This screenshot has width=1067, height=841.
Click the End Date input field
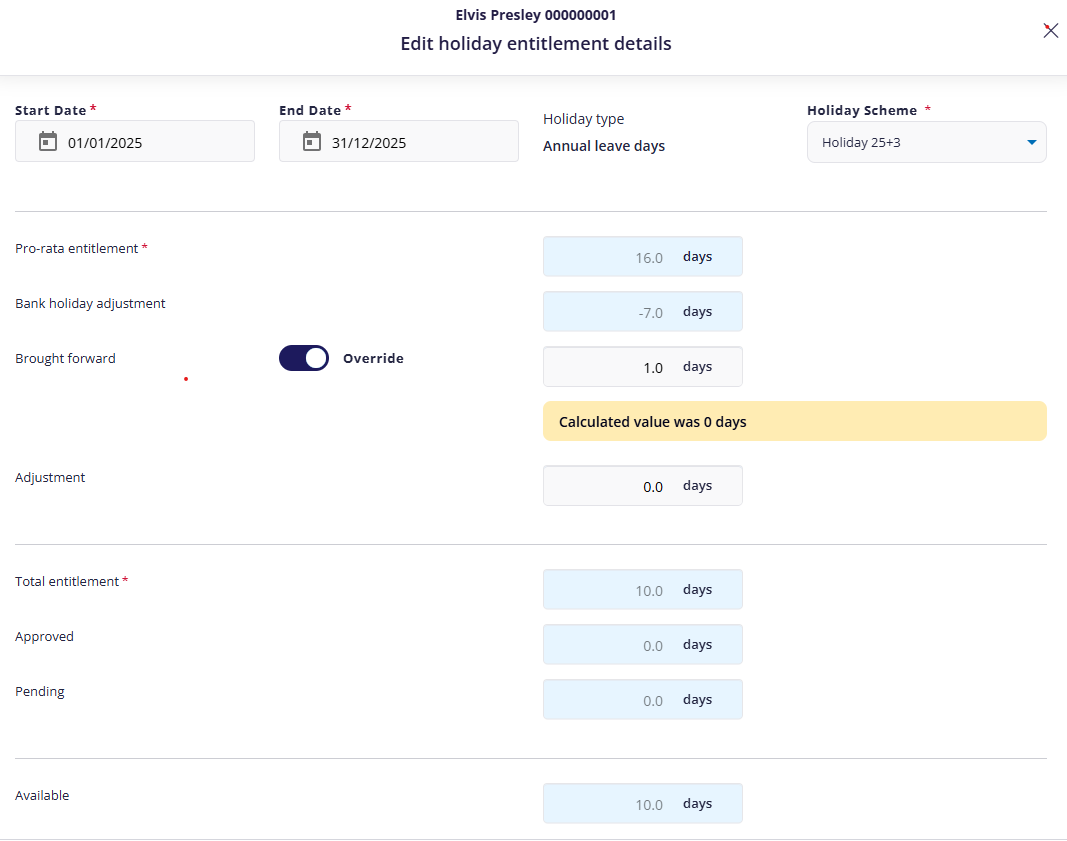pyautogui.click(x=414, y=142)
